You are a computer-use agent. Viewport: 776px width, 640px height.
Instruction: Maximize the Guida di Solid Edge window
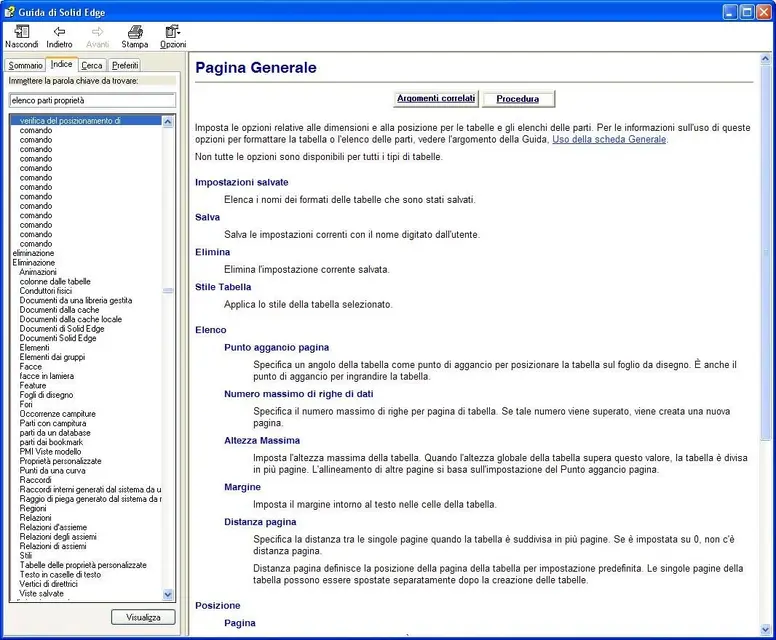pos(747,12)
